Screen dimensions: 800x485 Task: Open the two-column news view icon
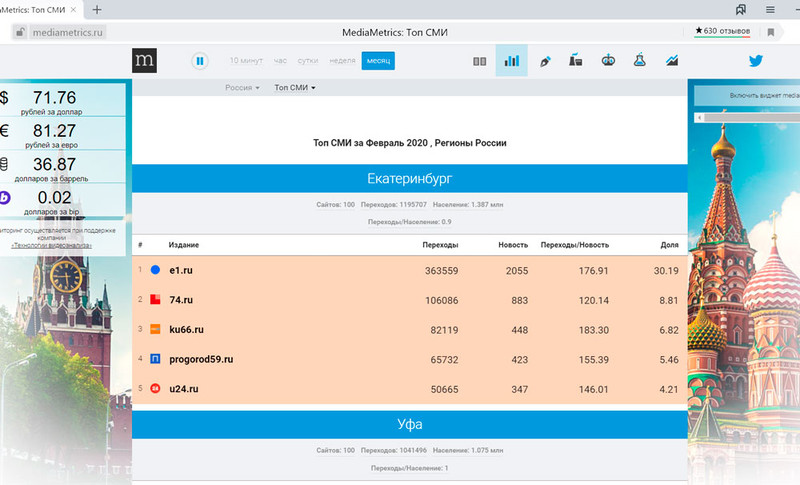480,61
